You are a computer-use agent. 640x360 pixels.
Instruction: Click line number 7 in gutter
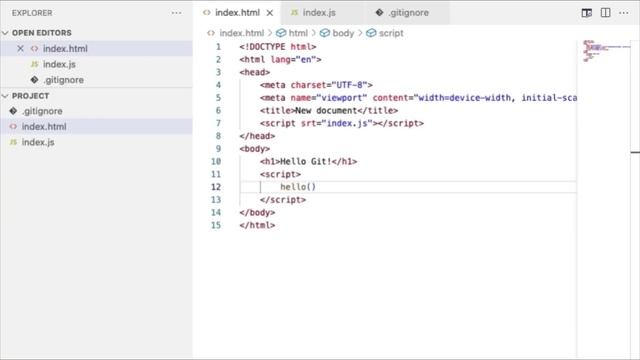(218, 123)
